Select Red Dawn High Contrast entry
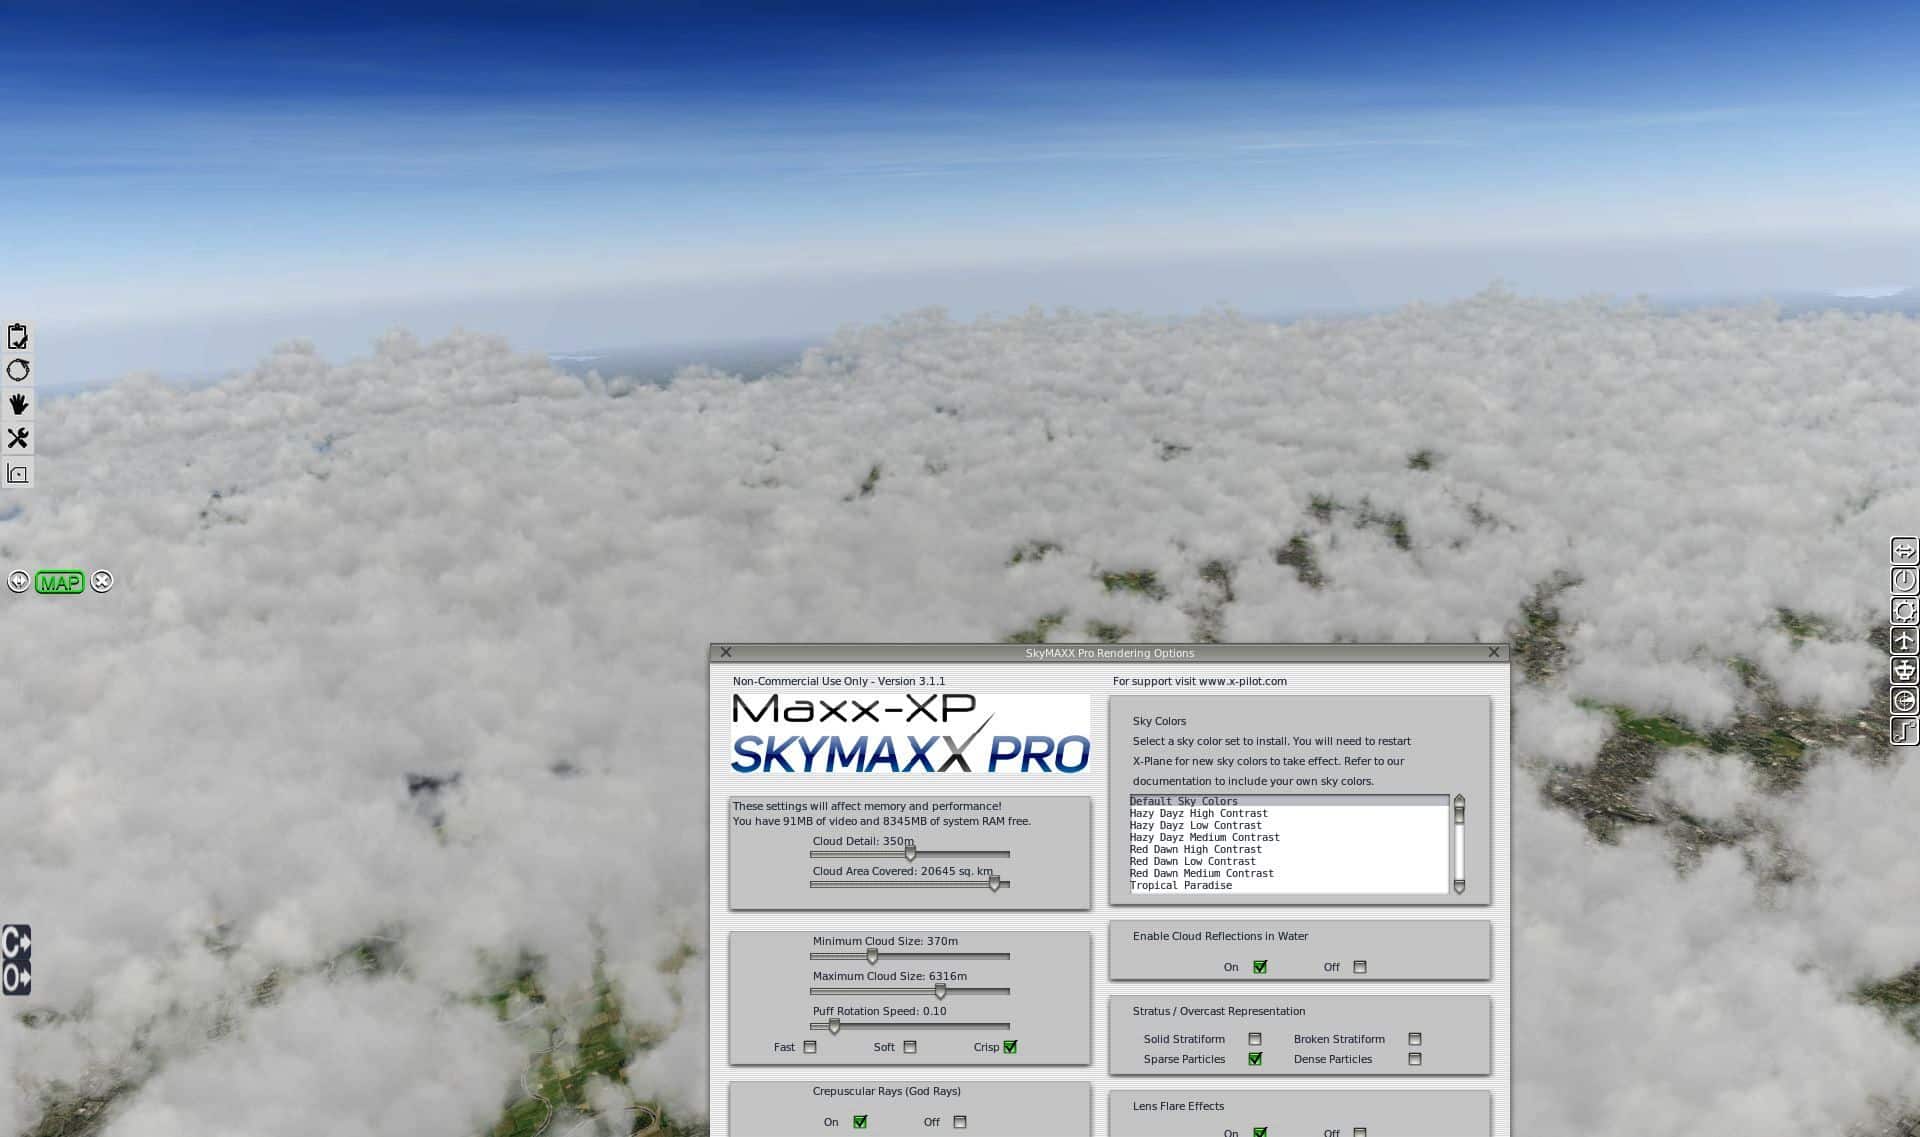Image resolution: width=1920 pixels, height=1137 pixels. point(1196,849)
